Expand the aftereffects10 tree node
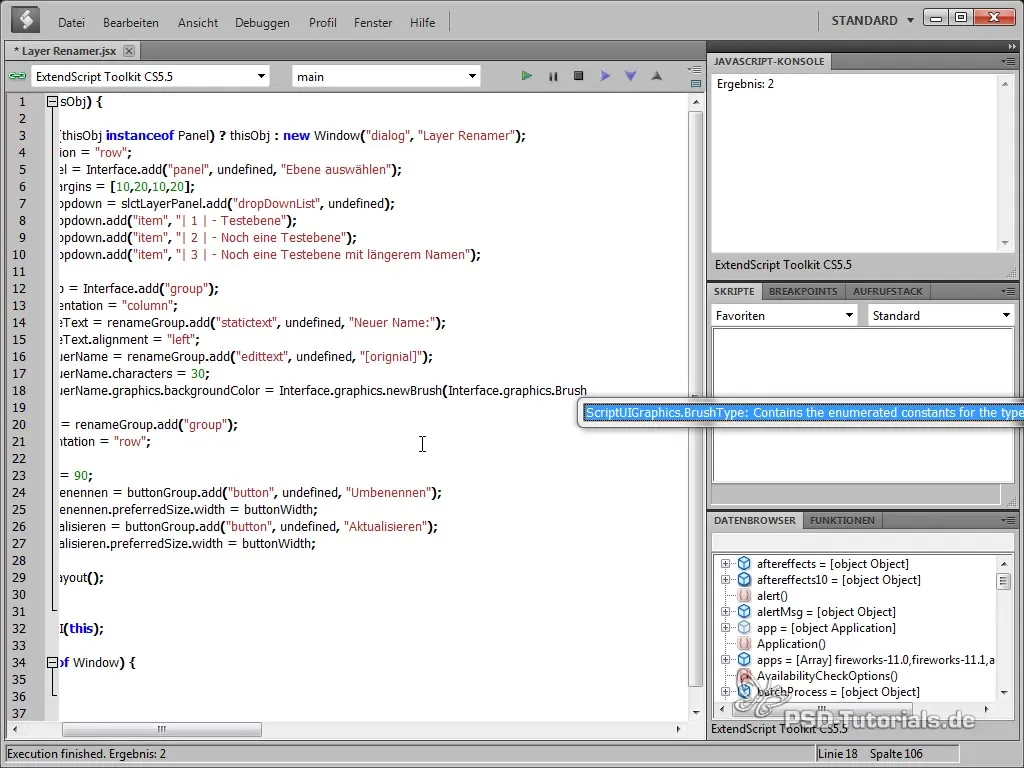 (725, 579)
